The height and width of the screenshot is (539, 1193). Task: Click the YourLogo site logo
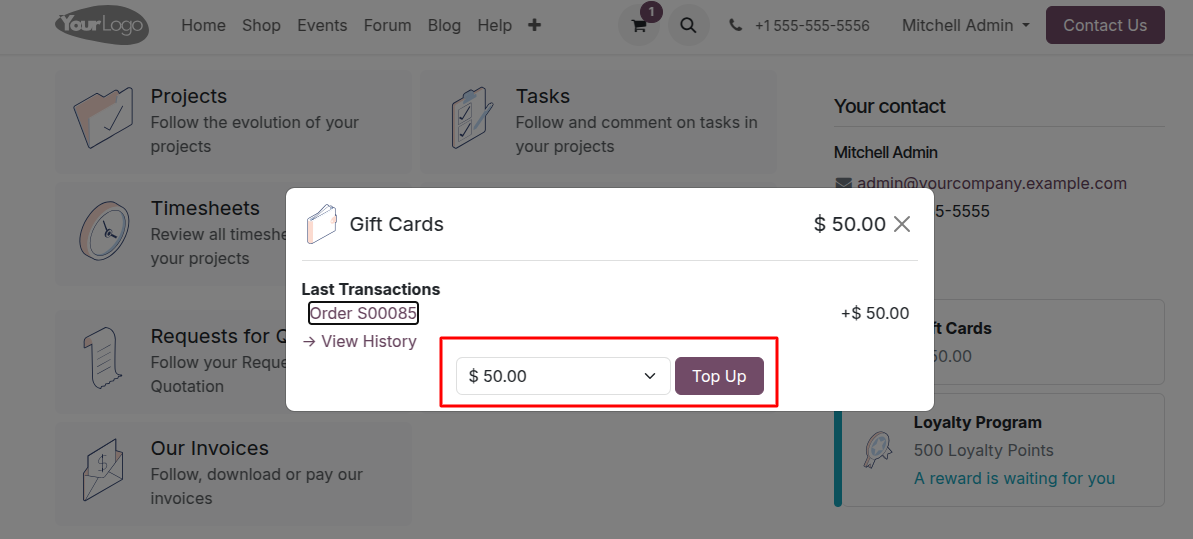point(102,25)
